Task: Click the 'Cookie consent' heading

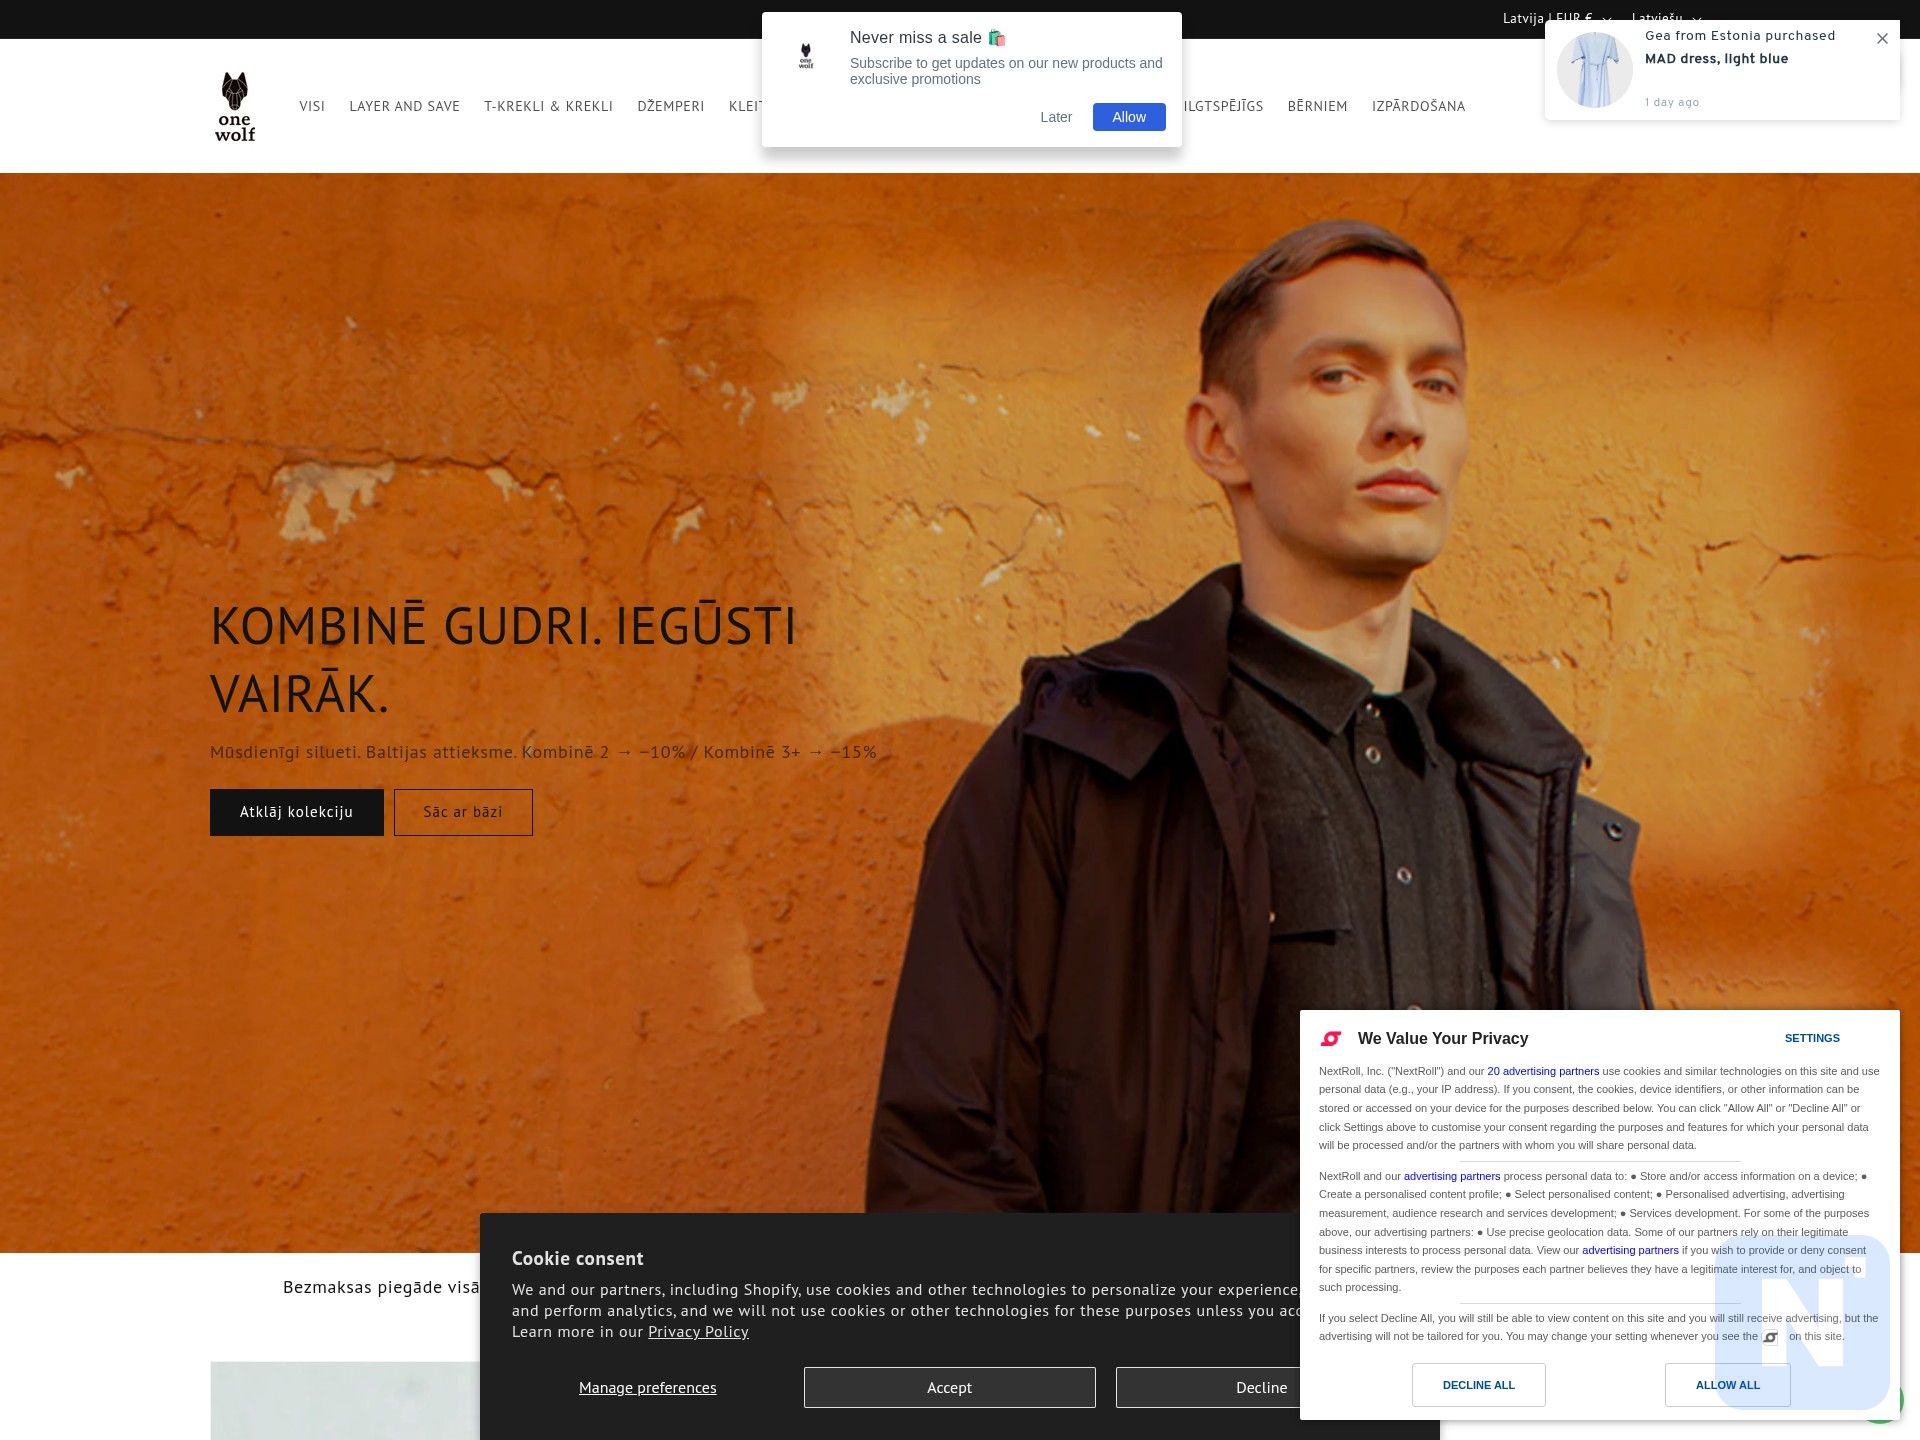Action: click(x=578, y=1259)
